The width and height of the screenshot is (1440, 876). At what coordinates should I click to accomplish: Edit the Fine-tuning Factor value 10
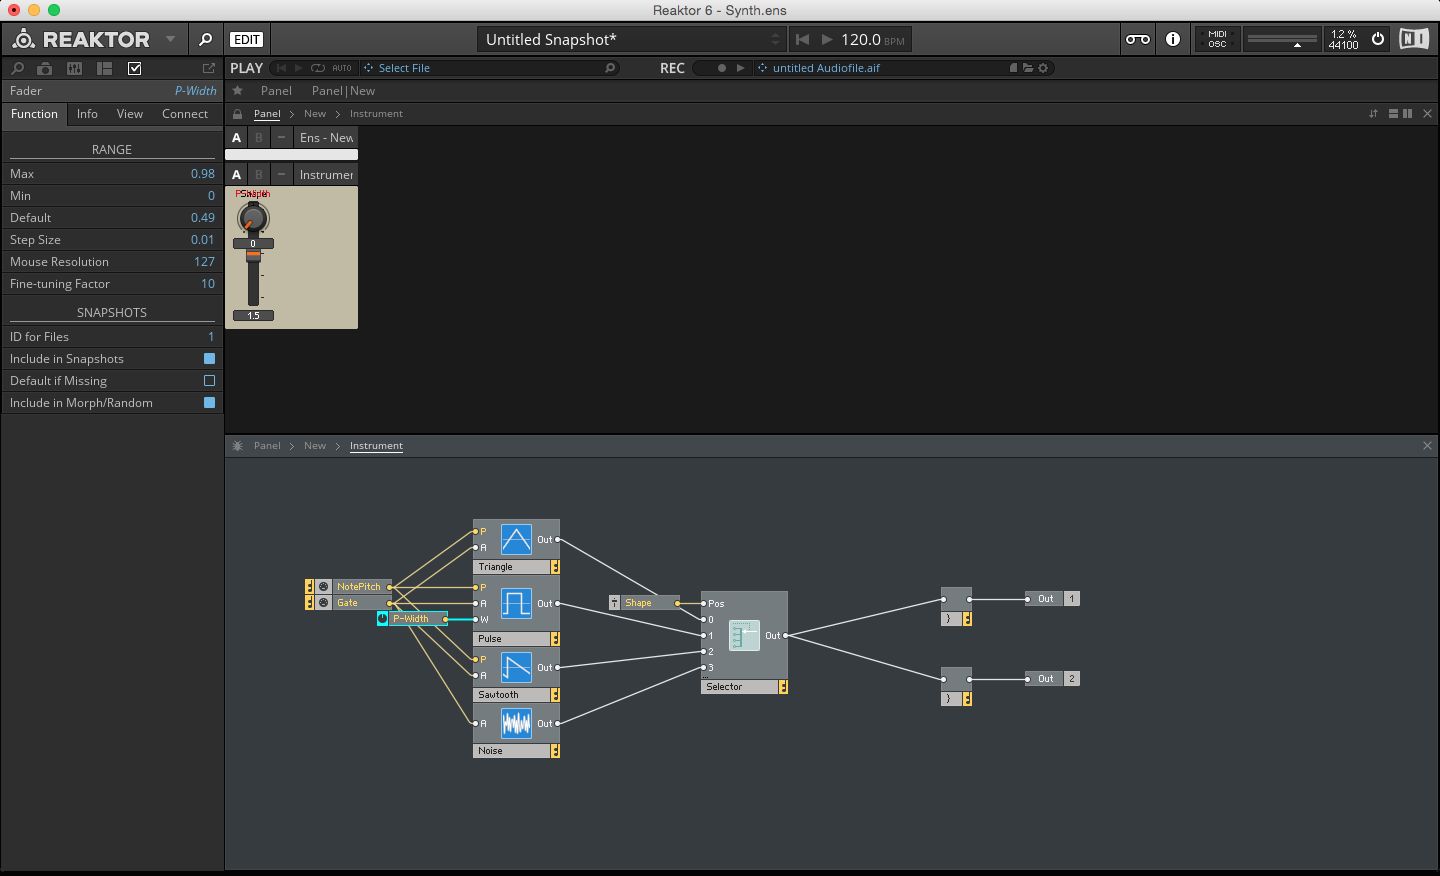point(207,284)
